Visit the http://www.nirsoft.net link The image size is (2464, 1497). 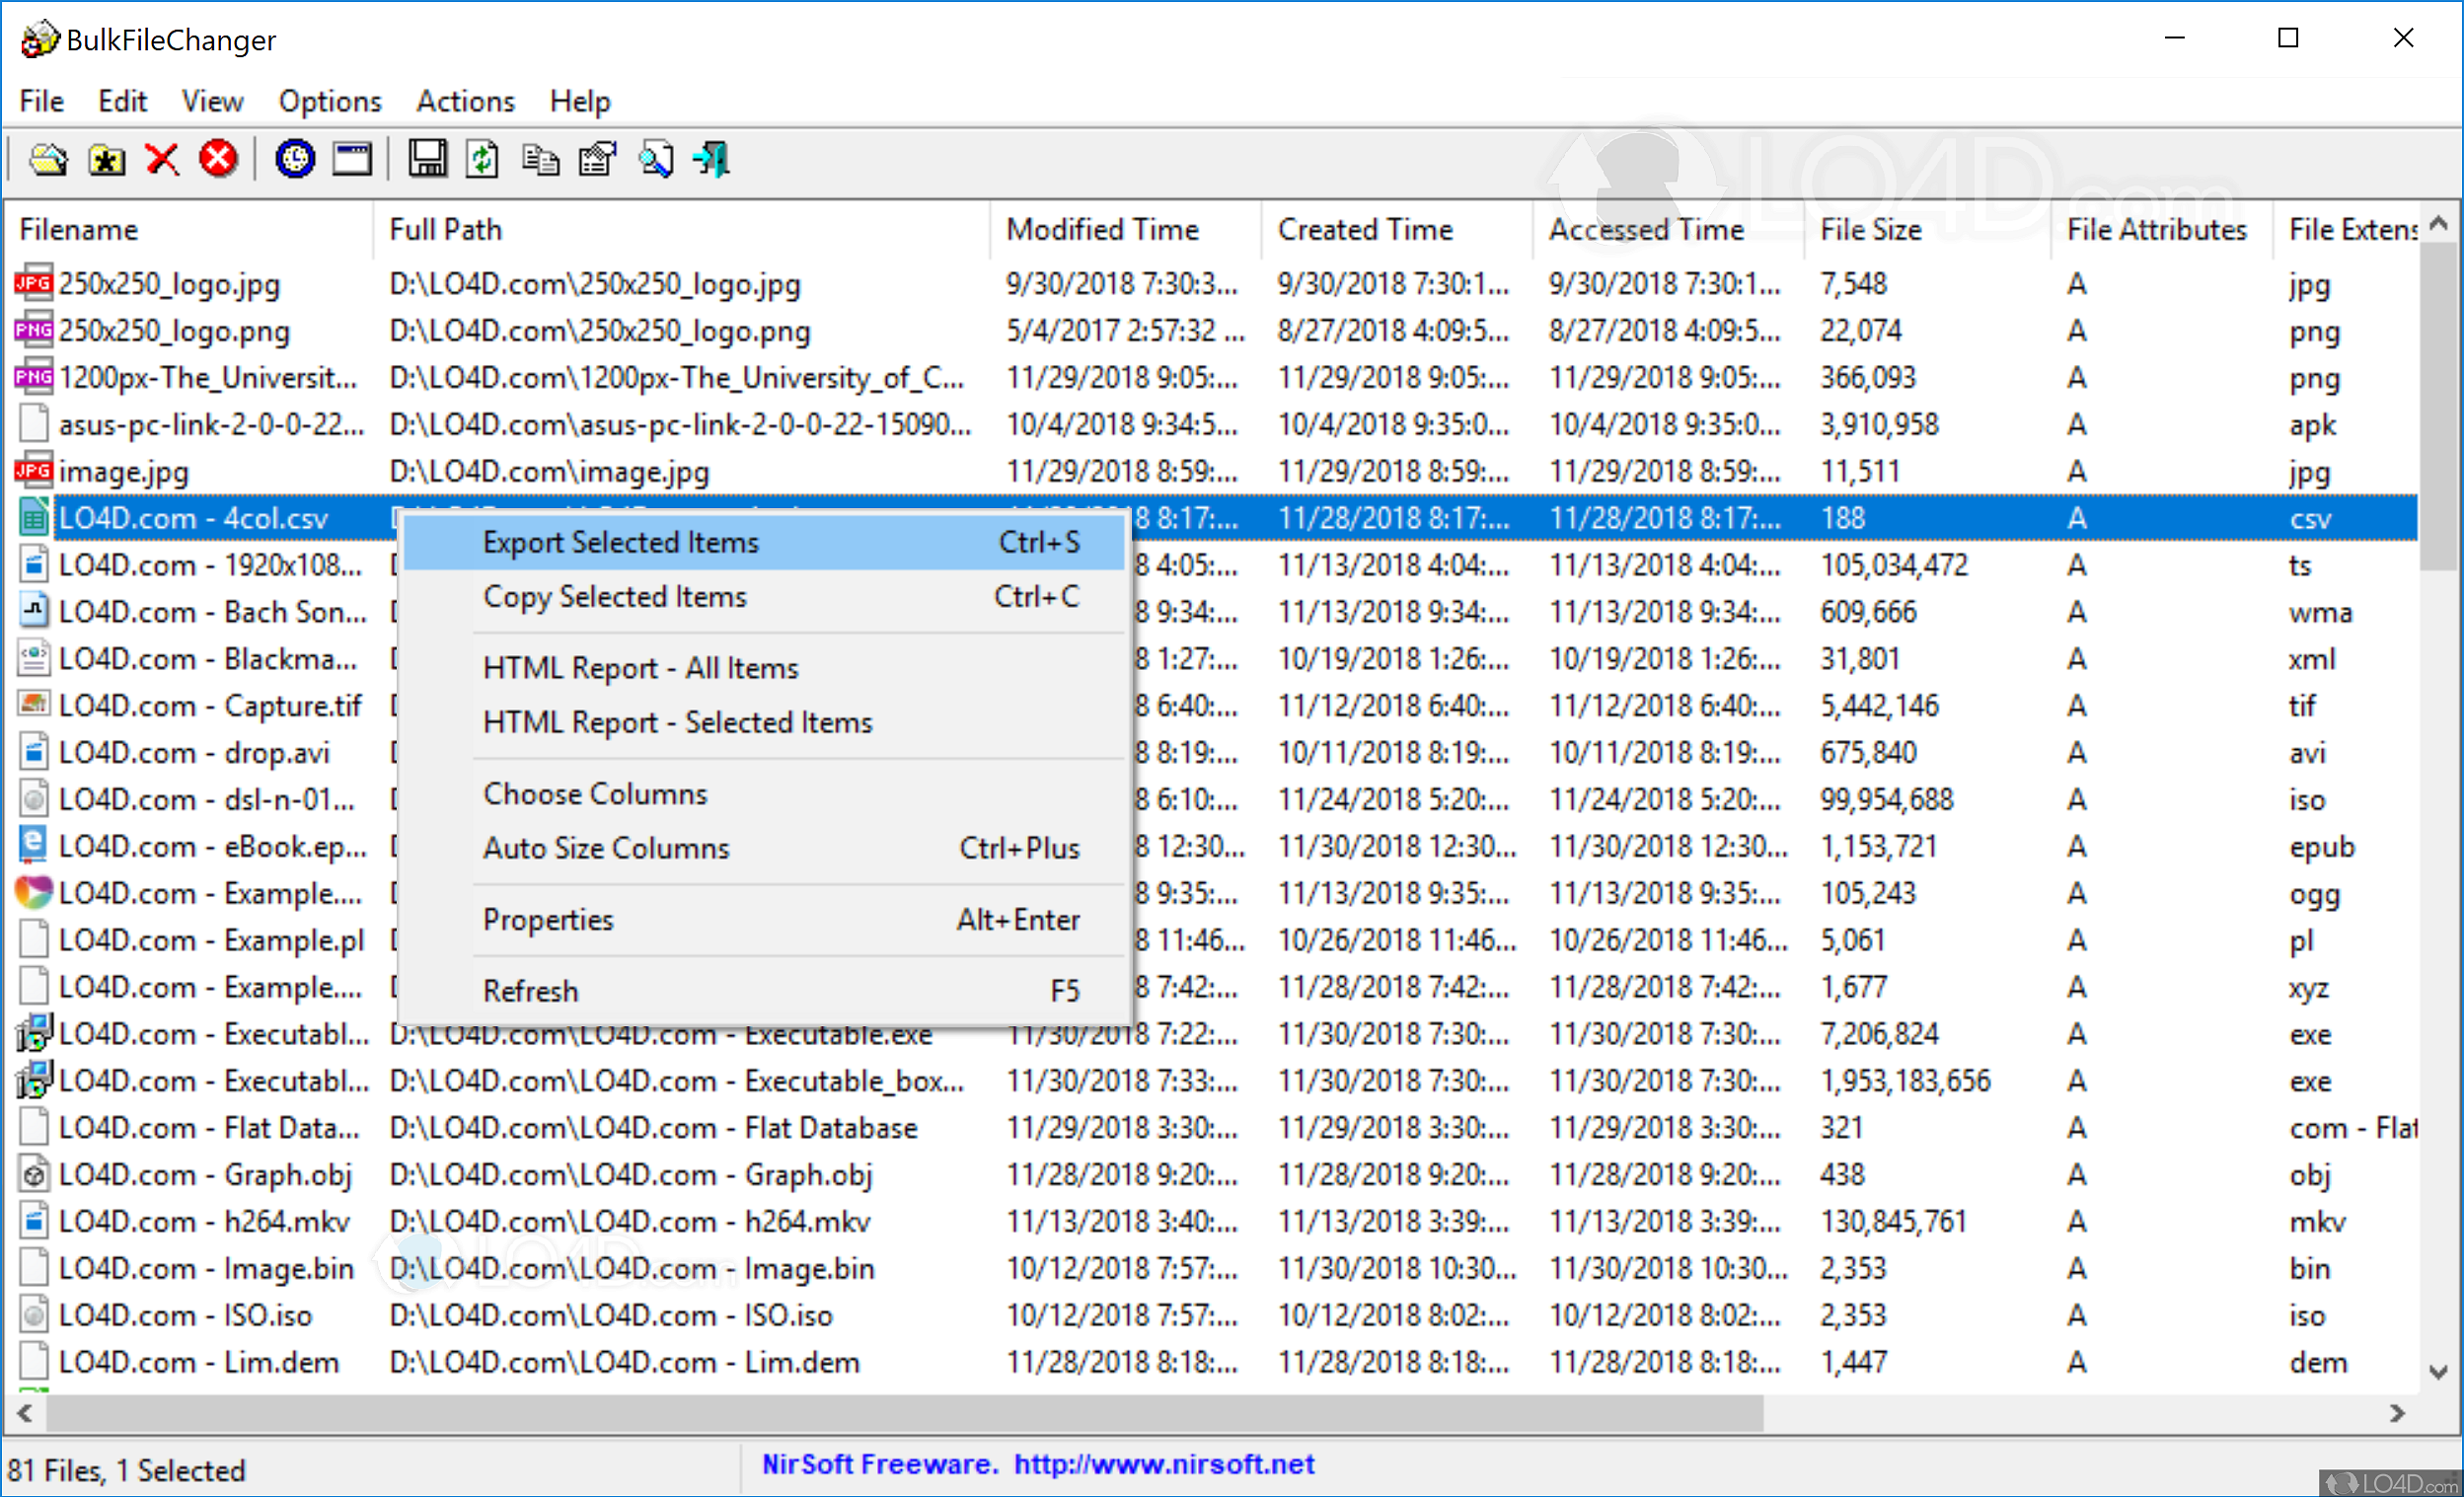point(1163,1463)
